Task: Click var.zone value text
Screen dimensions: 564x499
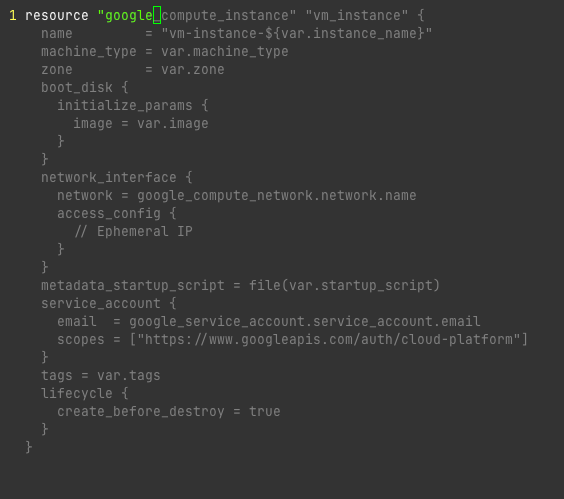Action: (x=192, y=69)
